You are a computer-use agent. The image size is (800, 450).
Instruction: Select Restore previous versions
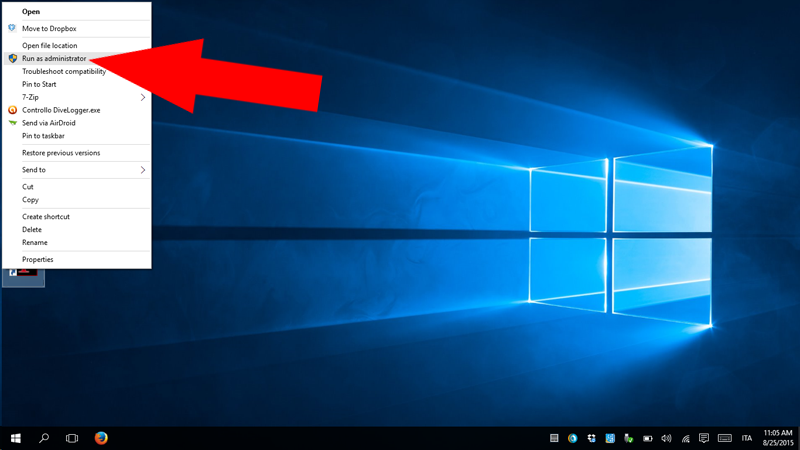77,153
